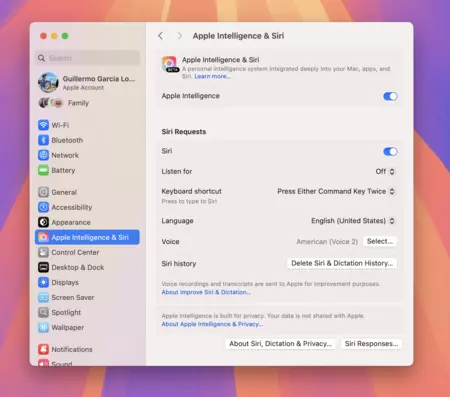Viewport: 450px width, 397px height.
Task: Follow the Learn more… link
Action: click(x=212, y=76)
